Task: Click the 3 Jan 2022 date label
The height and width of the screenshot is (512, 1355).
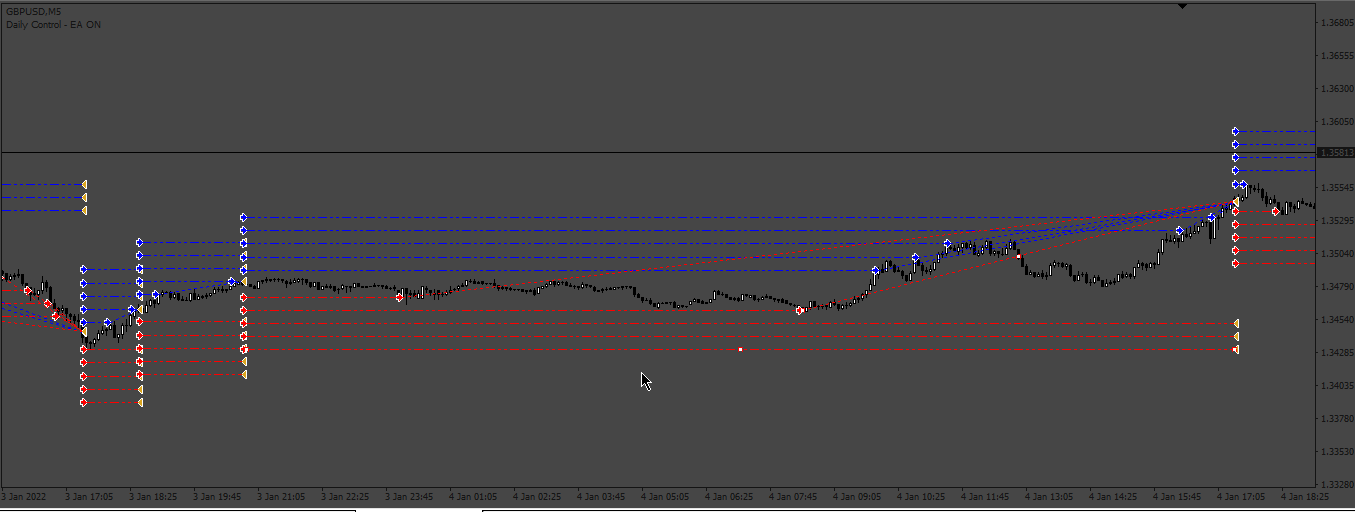Action: (24, 496)
